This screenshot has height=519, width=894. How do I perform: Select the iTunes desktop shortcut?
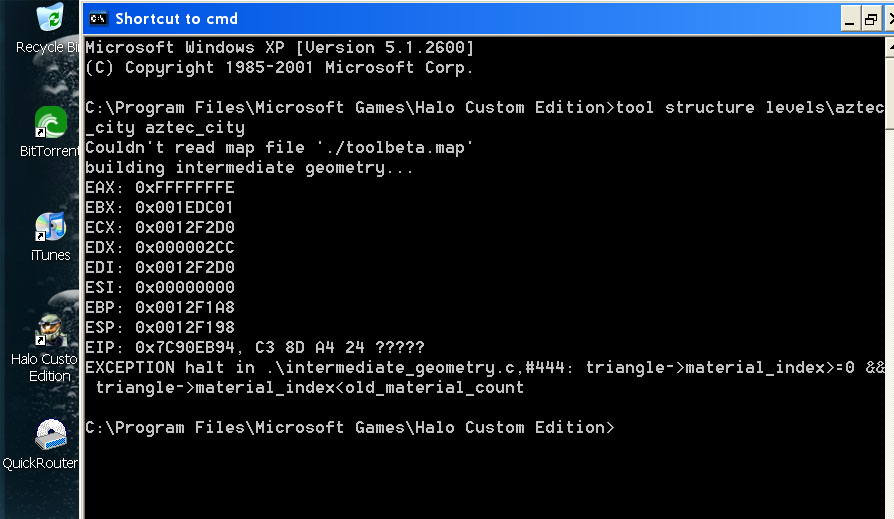pos(50,229)
